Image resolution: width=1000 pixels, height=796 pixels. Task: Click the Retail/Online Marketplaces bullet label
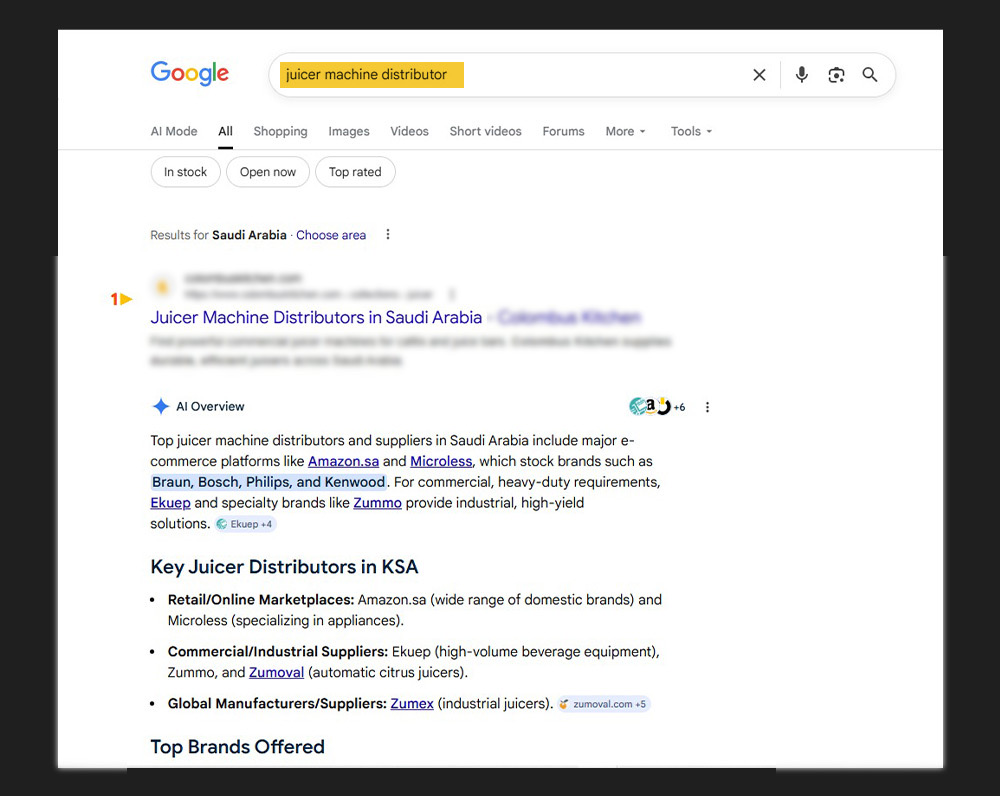point(261,600)
